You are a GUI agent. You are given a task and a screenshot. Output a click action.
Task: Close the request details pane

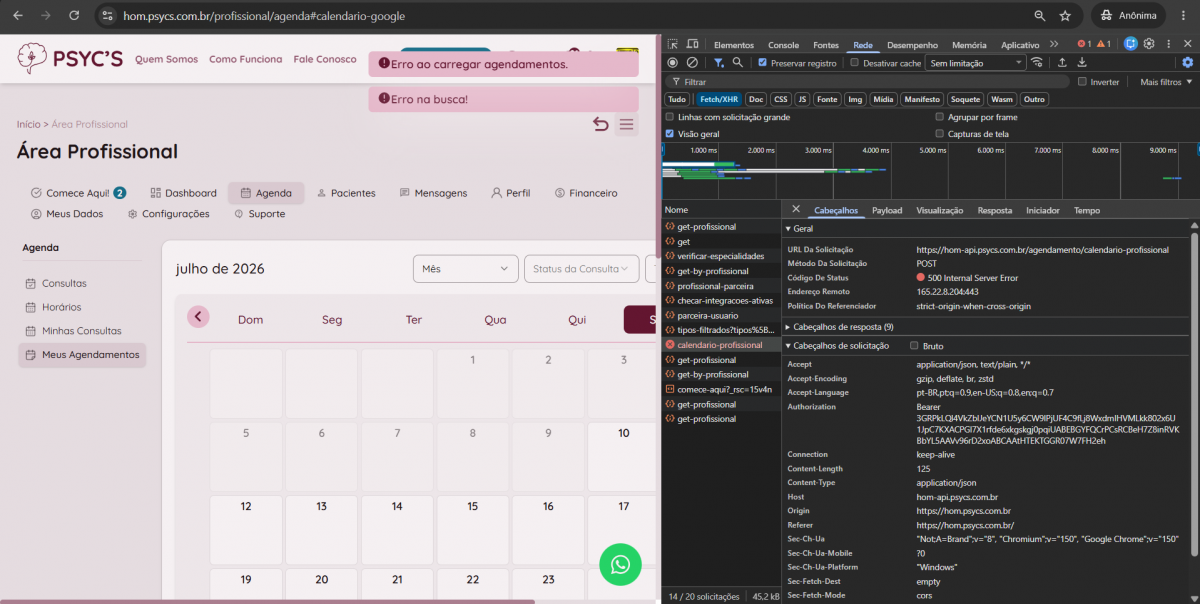tap(796, 209)
